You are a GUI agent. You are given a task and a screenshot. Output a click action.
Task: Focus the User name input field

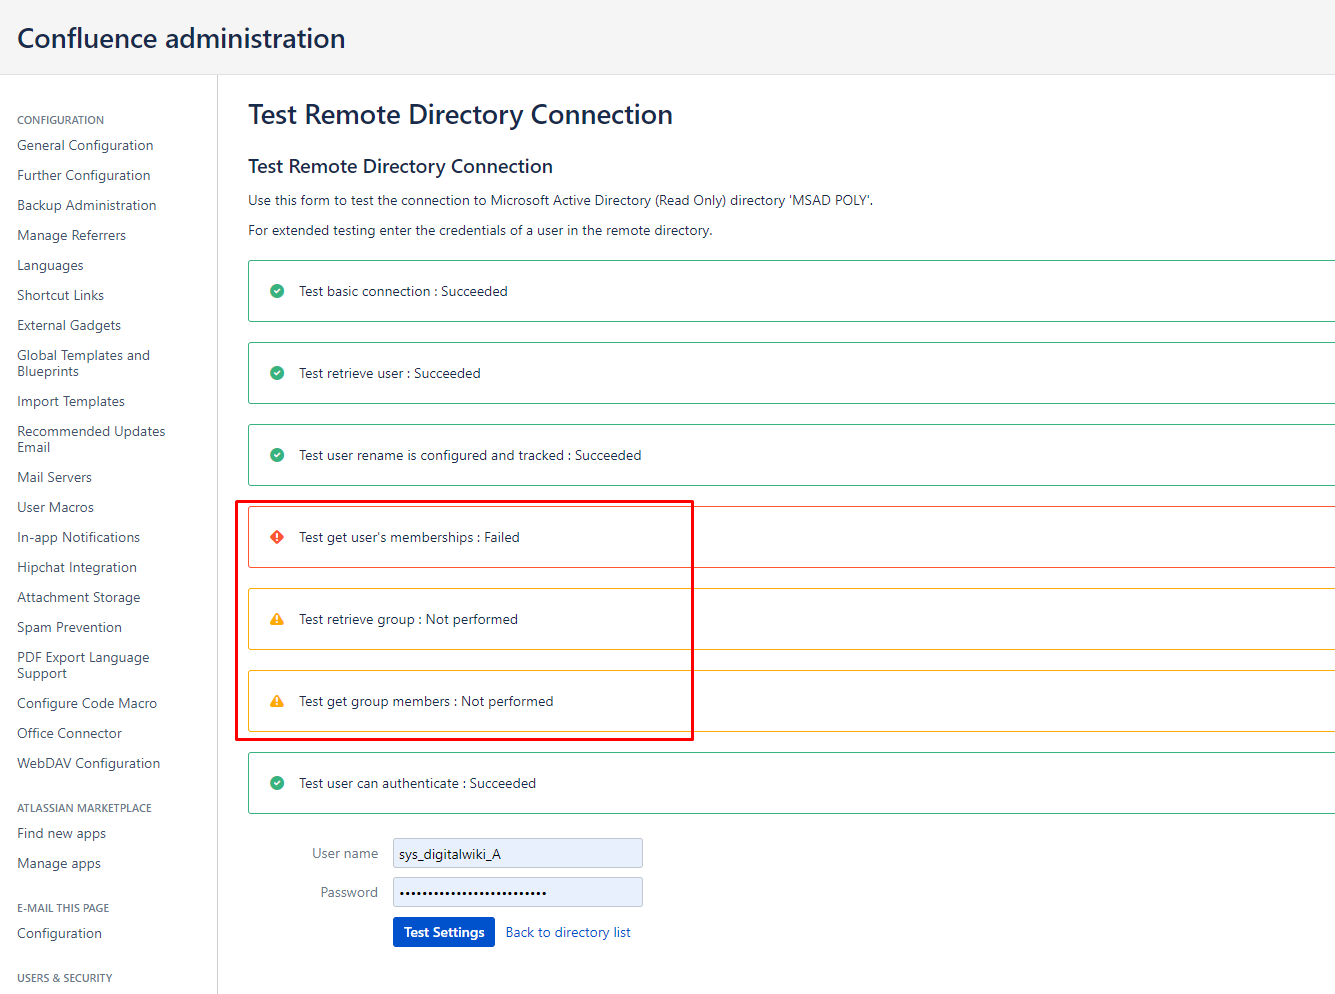click(x=518, y=853)
